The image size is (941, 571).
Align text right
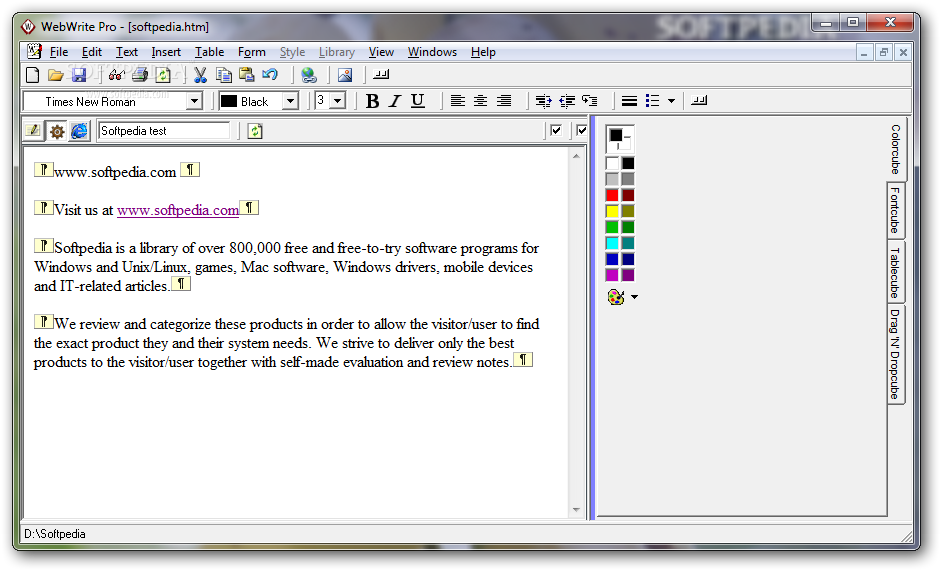pyautogui.click(x=504, y=101)
